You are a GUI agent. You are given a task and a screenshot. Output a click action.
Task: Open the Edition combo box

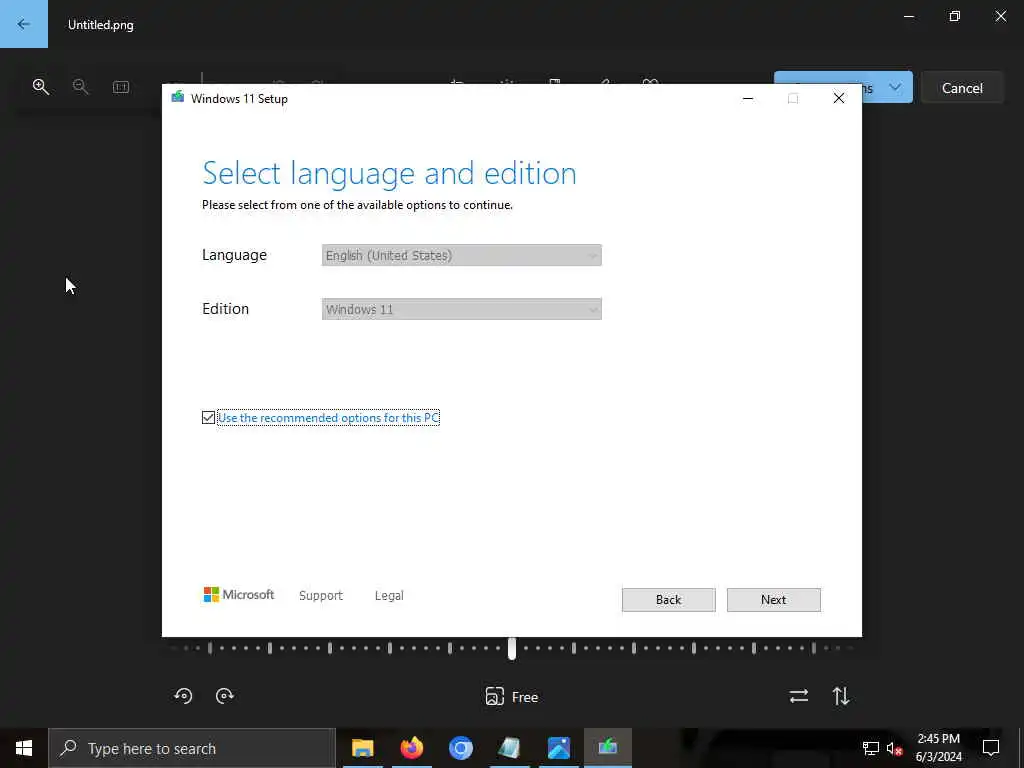(462, 310)
